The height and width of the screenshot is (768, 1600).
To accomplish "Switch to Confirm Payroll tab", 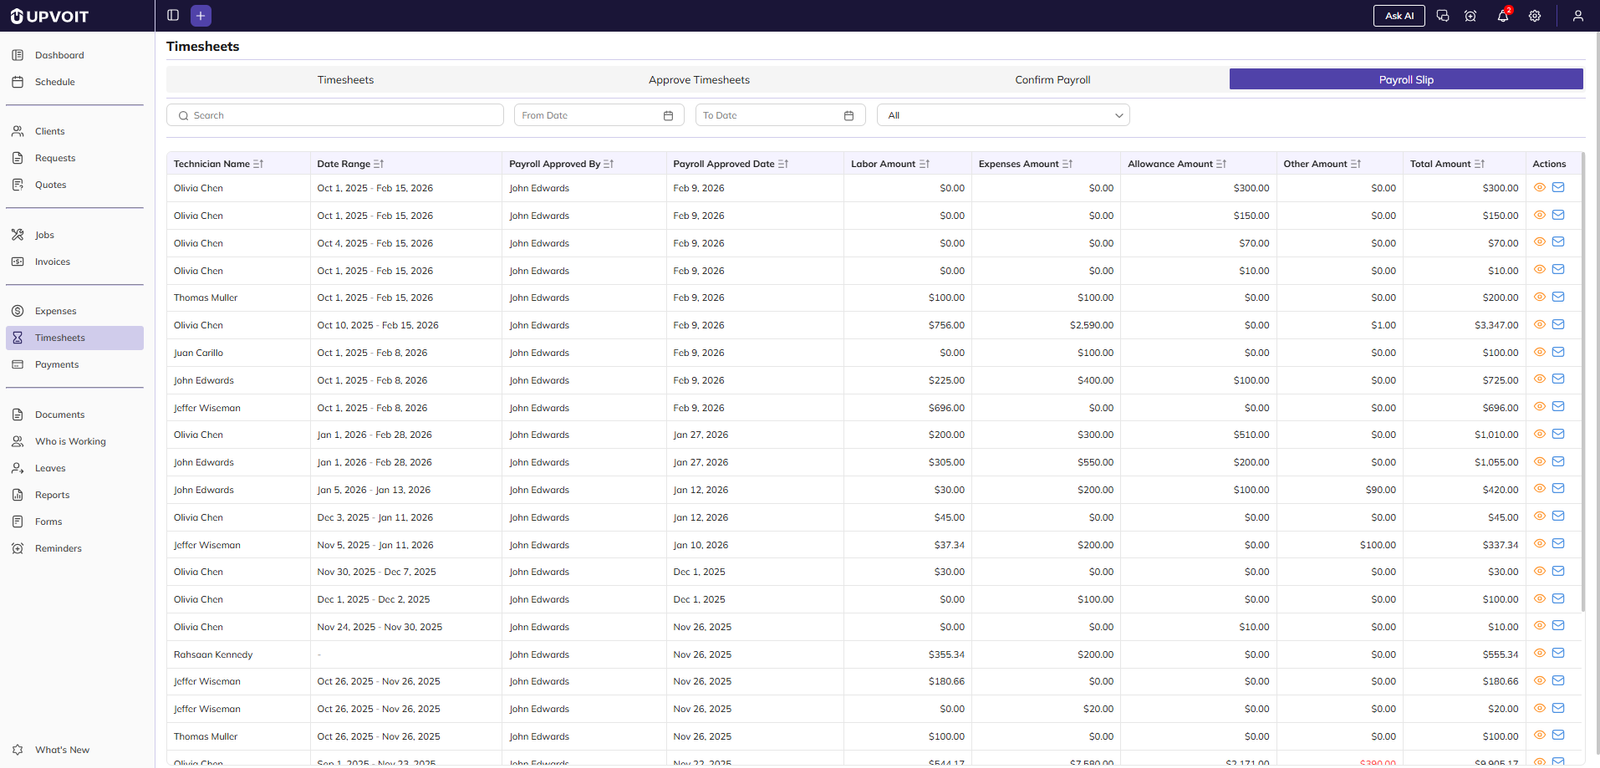I will click(1052, 80).
